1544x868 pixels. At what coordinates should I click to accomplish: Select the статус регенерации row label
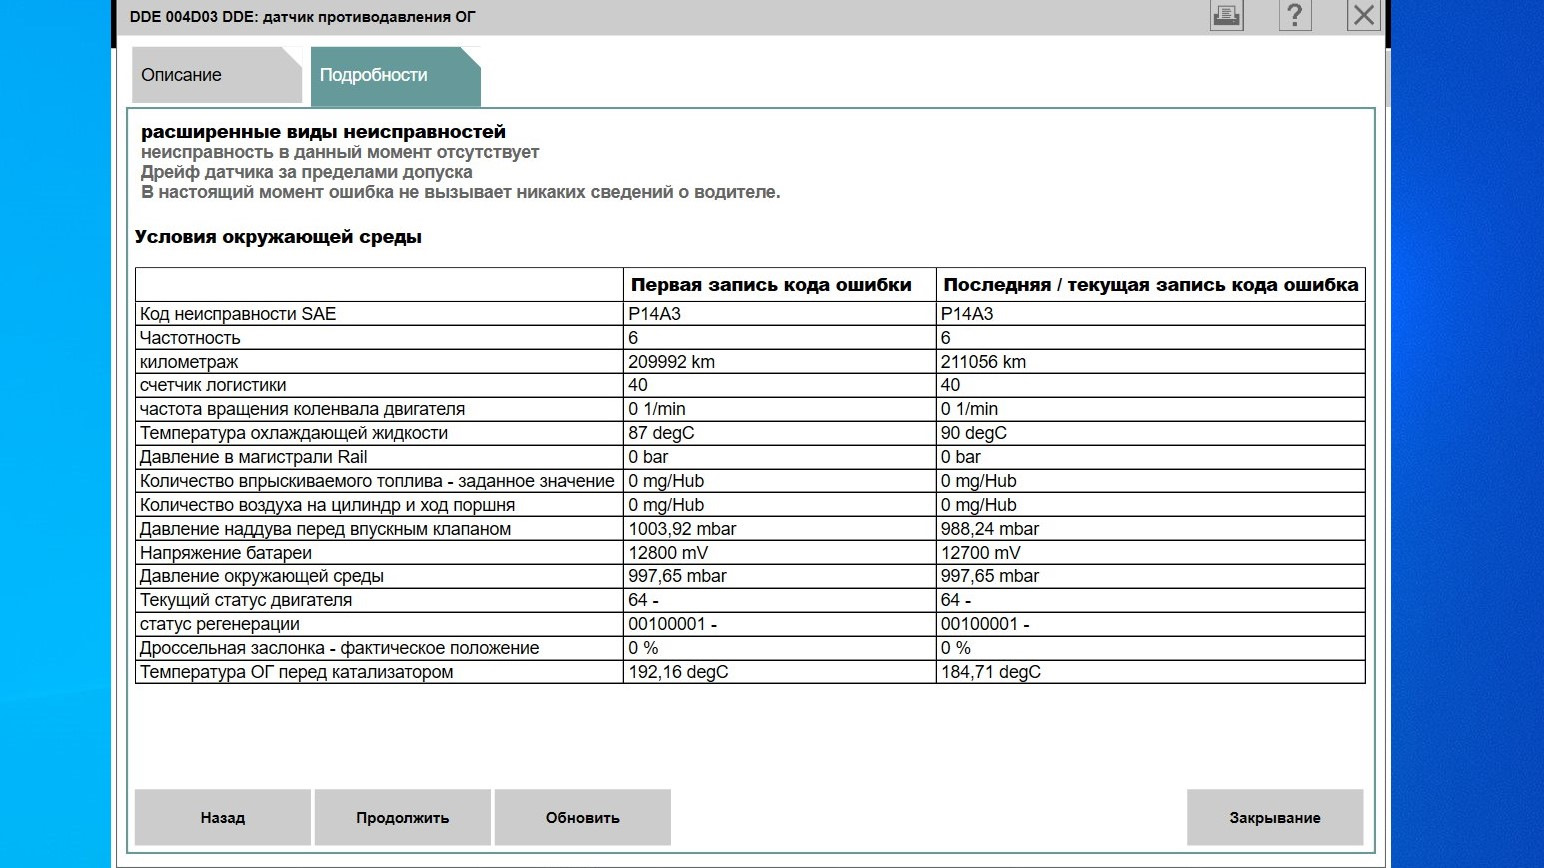220,624
